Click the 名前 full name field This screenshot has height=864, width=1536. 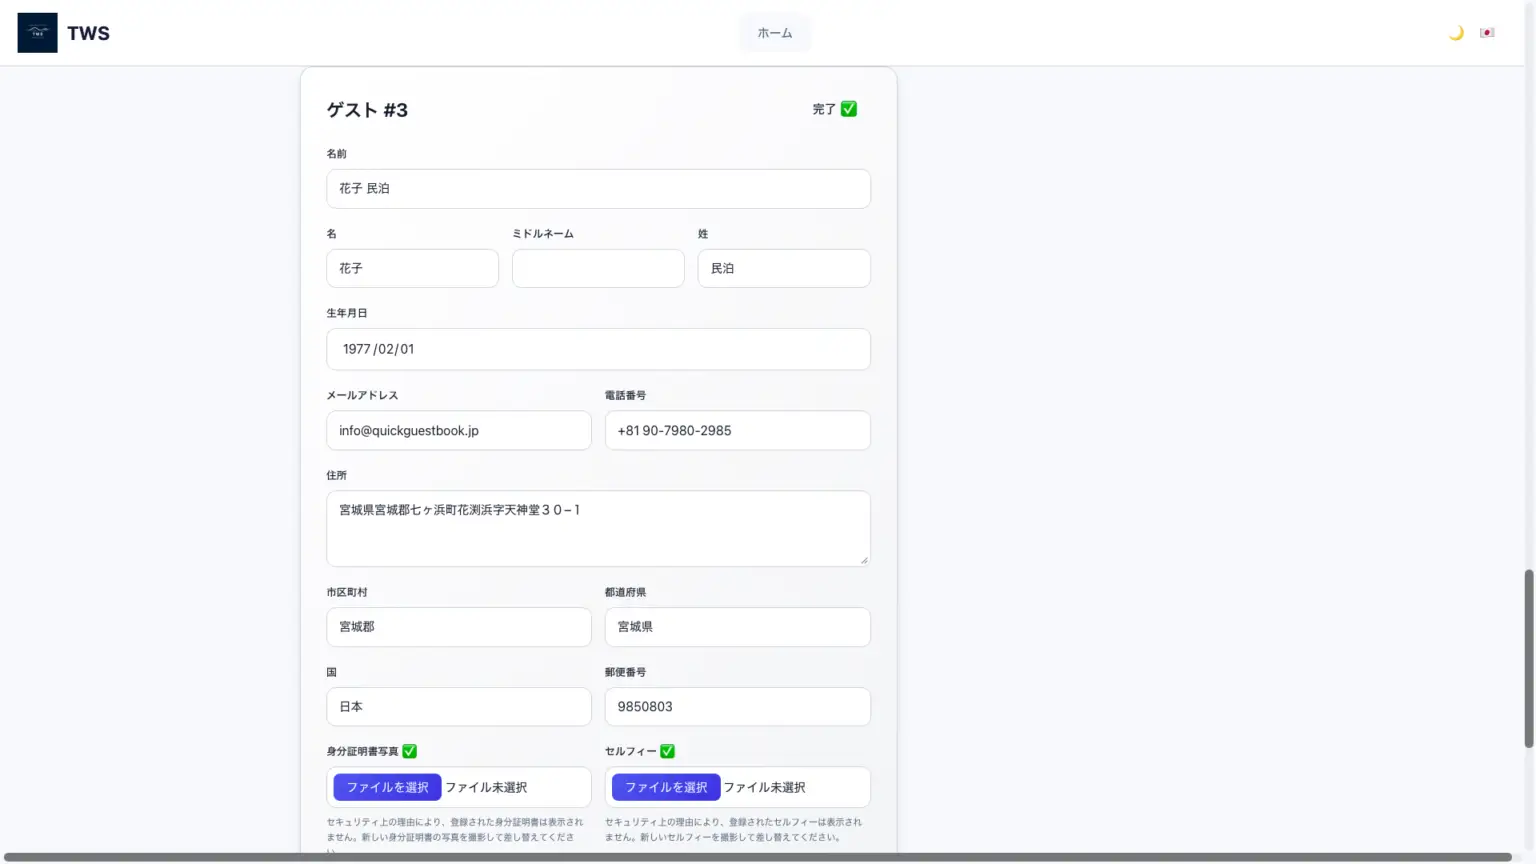pyautogui.click(x=598, y=189)
